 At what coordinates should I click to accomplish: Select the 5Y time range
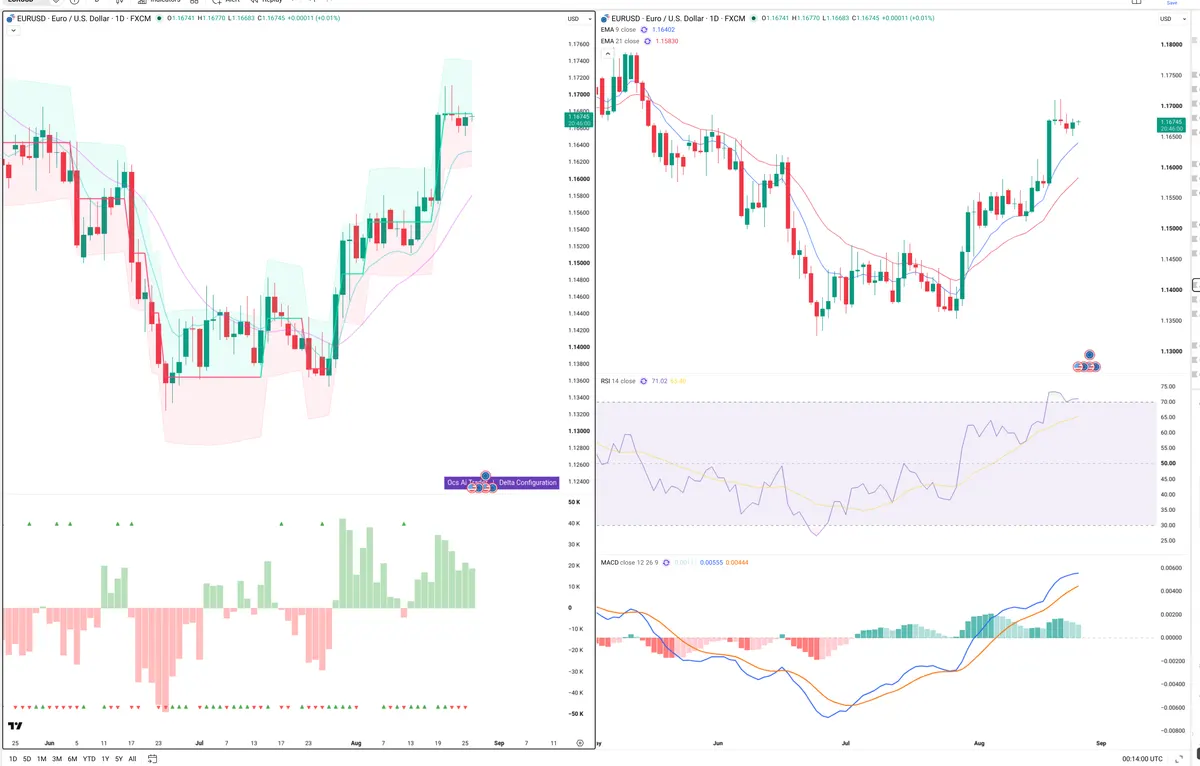(119, 759)
